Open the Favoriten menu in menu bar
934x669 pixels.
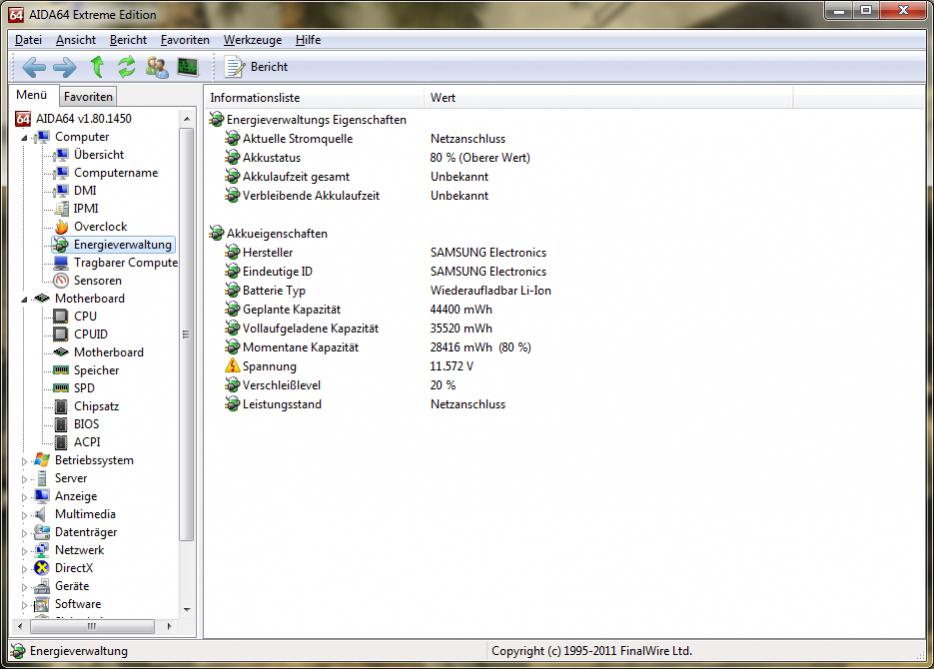pyautogui.click(x=185, y=40)
